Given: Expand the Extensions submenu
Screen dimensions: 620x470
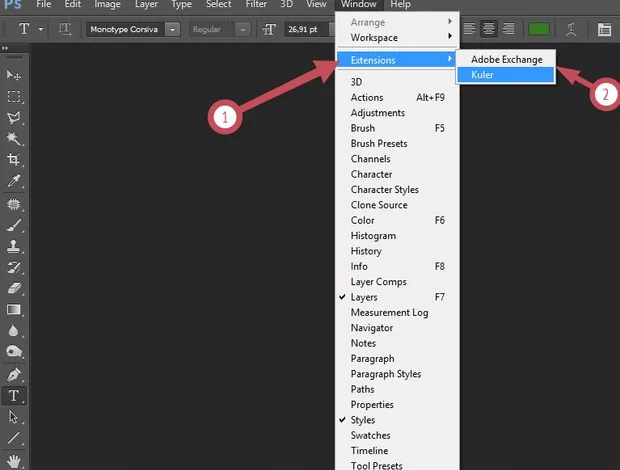Looking at the screenshot, I should (396, 60).
